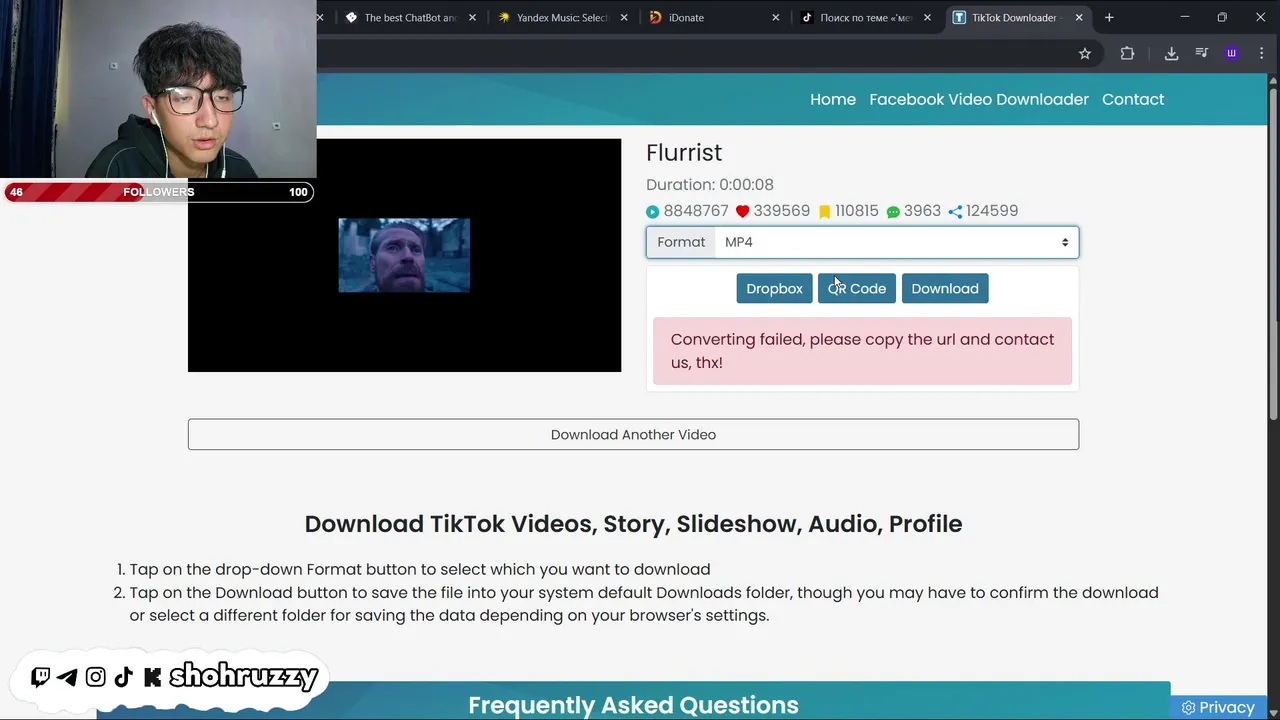
Task: Click the red heart likes icon
Action: pos(742,211)
